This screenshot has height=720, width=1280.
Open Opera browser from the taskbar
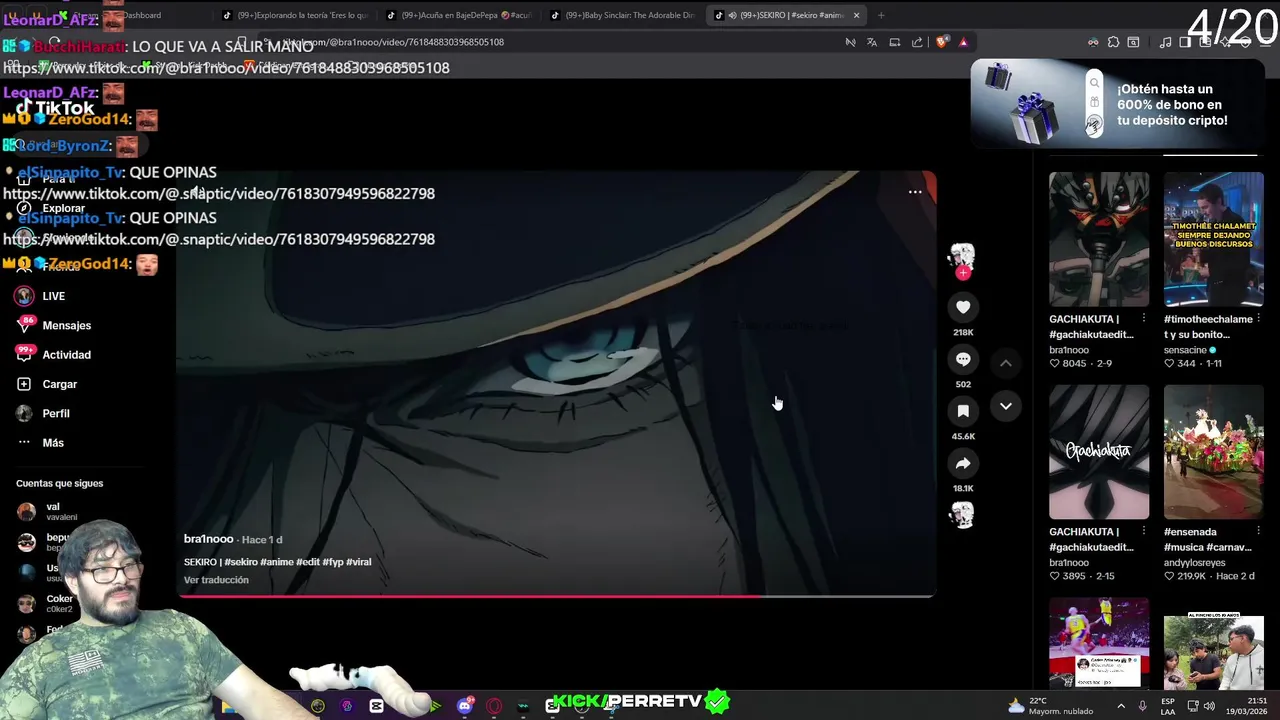(494, 706)
